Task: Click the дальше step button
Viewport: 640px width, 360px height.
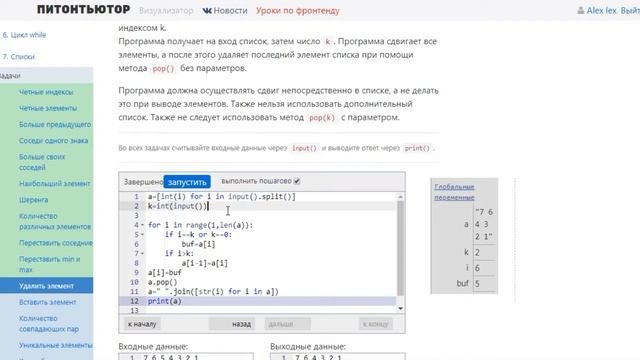Action: (287, 324)
